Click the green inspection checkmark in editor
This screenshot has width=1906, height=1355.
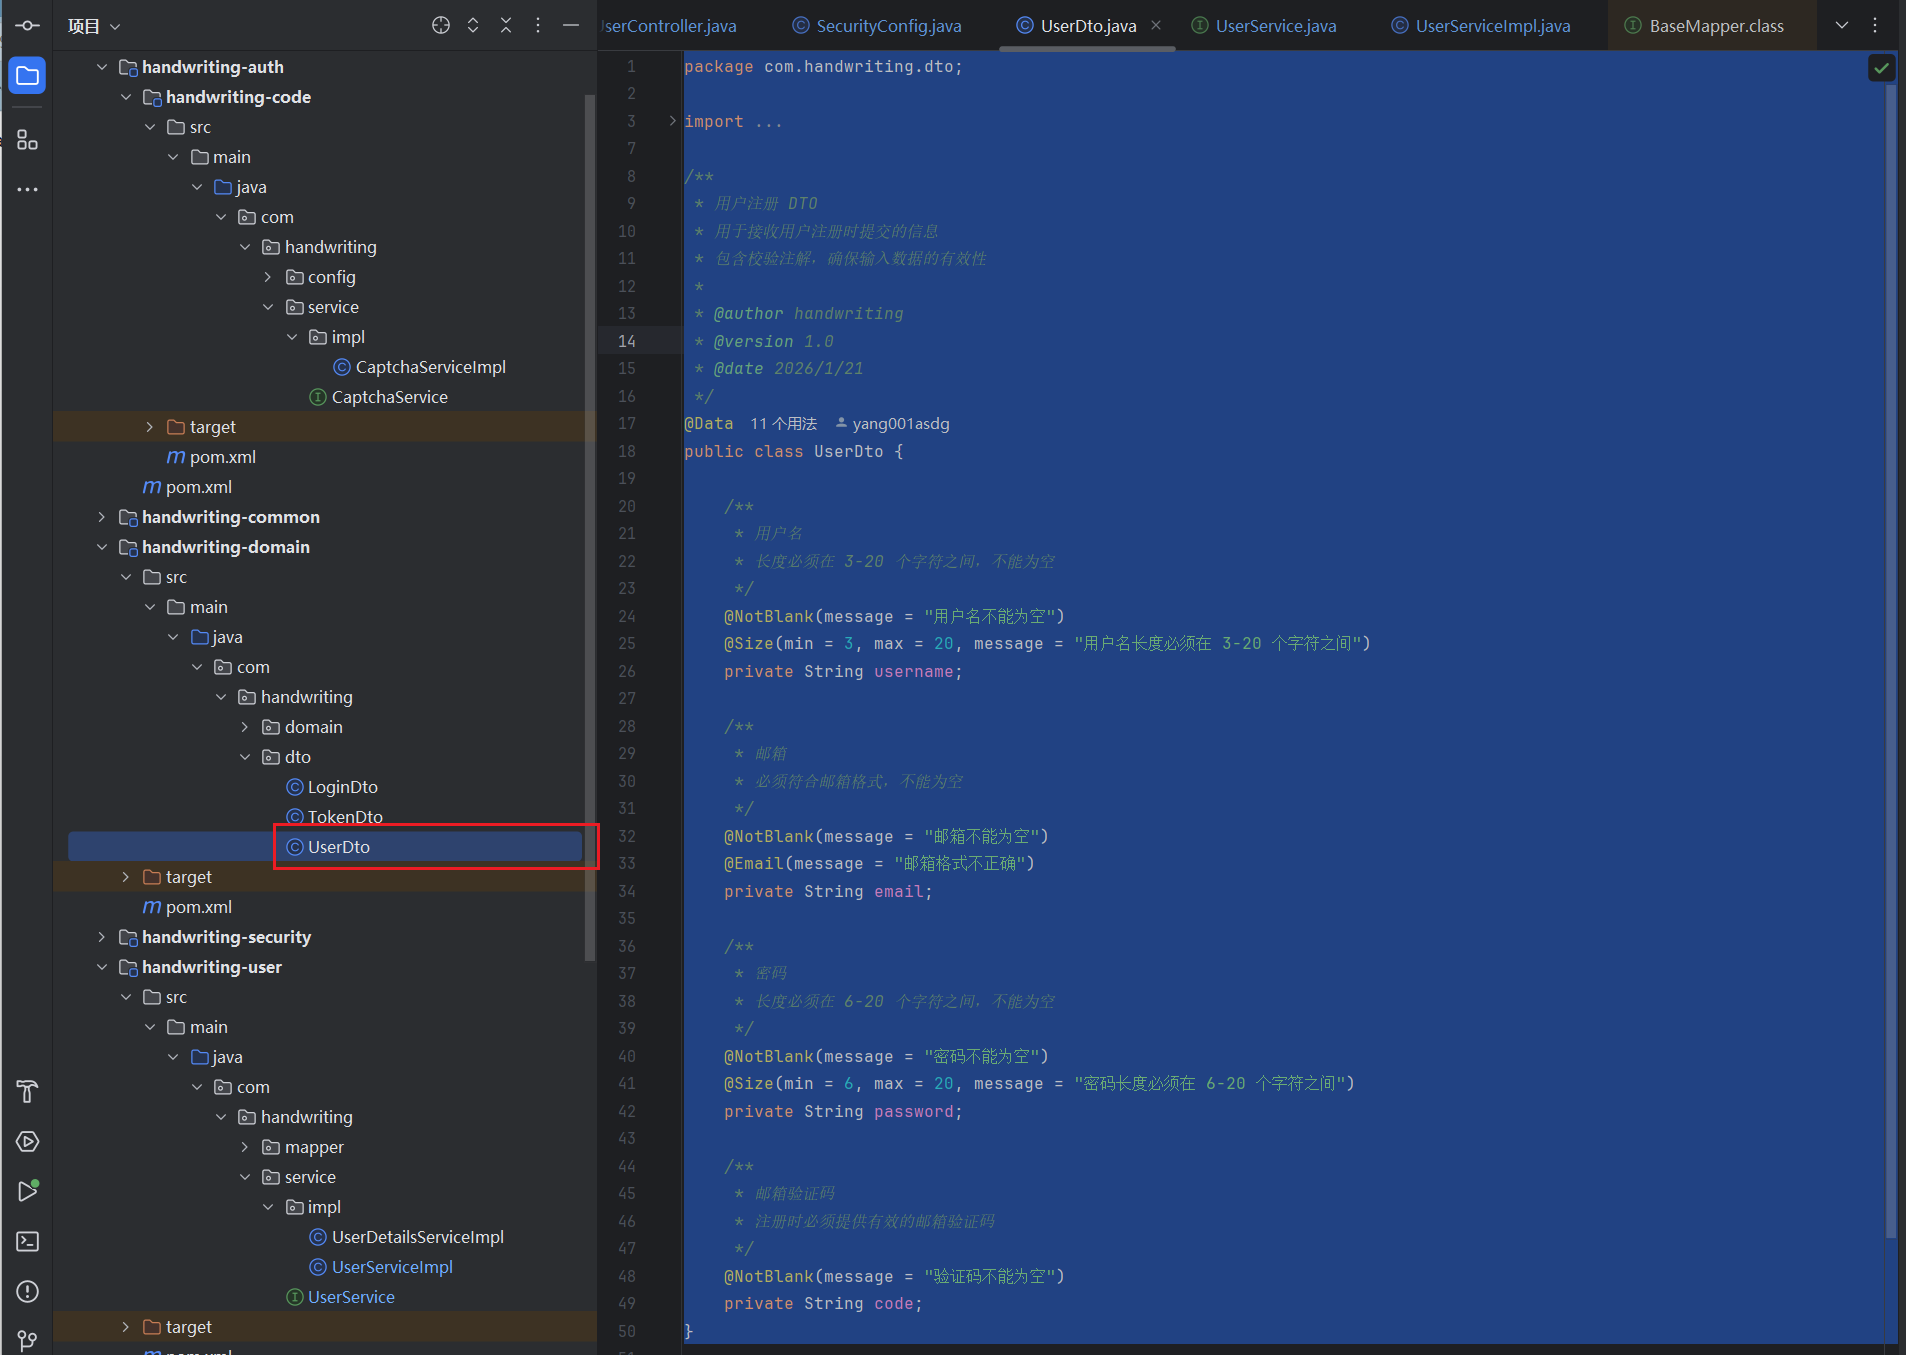point(1881,68)
